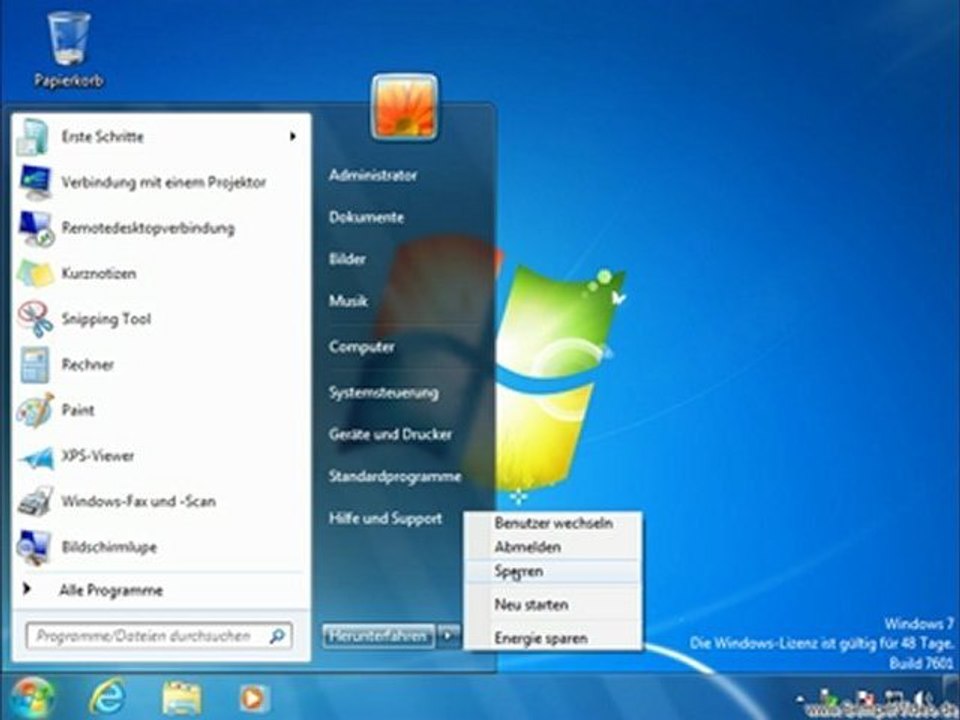Click the Snipping Tool scissors icon

[36, 319]
